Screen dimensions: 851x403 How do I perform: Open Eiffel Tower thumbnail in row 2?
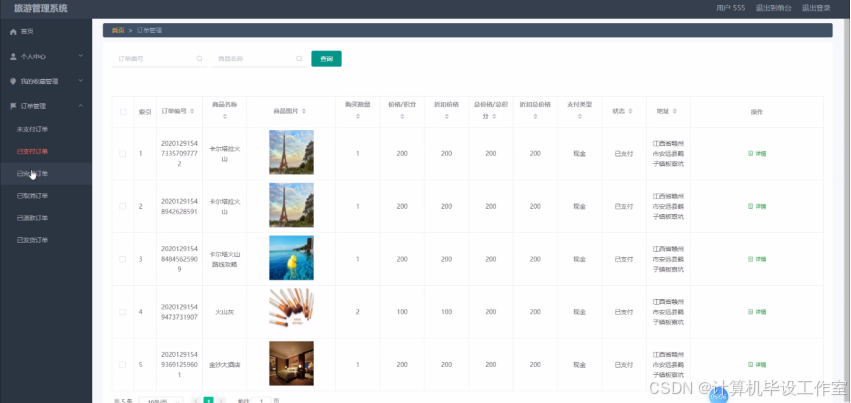[291, 205]
